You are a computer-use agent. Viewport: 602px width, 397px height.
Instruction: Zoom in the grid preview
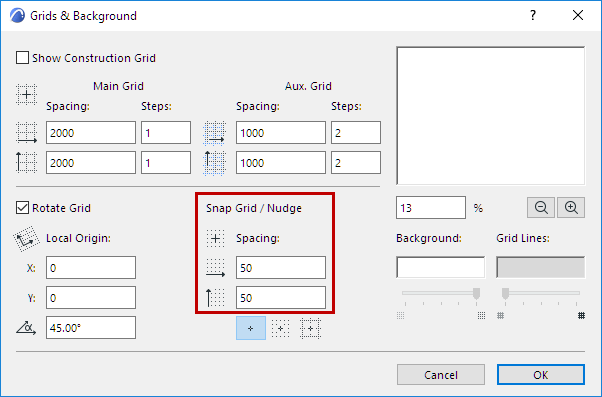tap(571, 208)
